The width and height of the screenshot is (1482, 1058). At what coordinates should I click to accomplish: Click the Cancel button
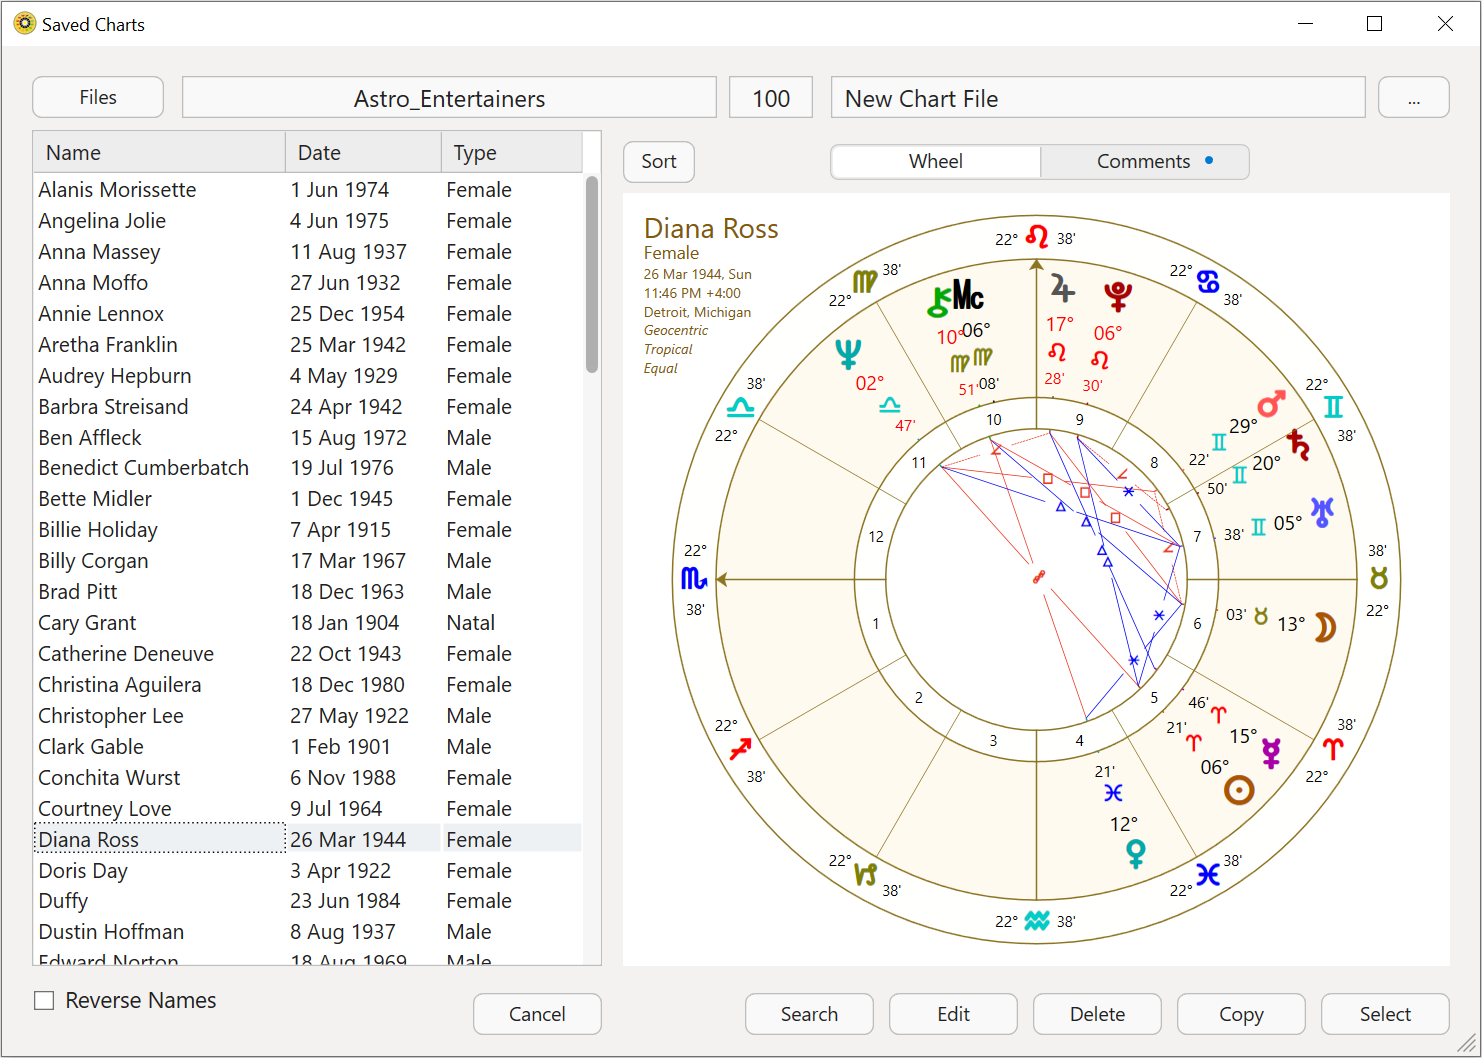click(537, 1014)
